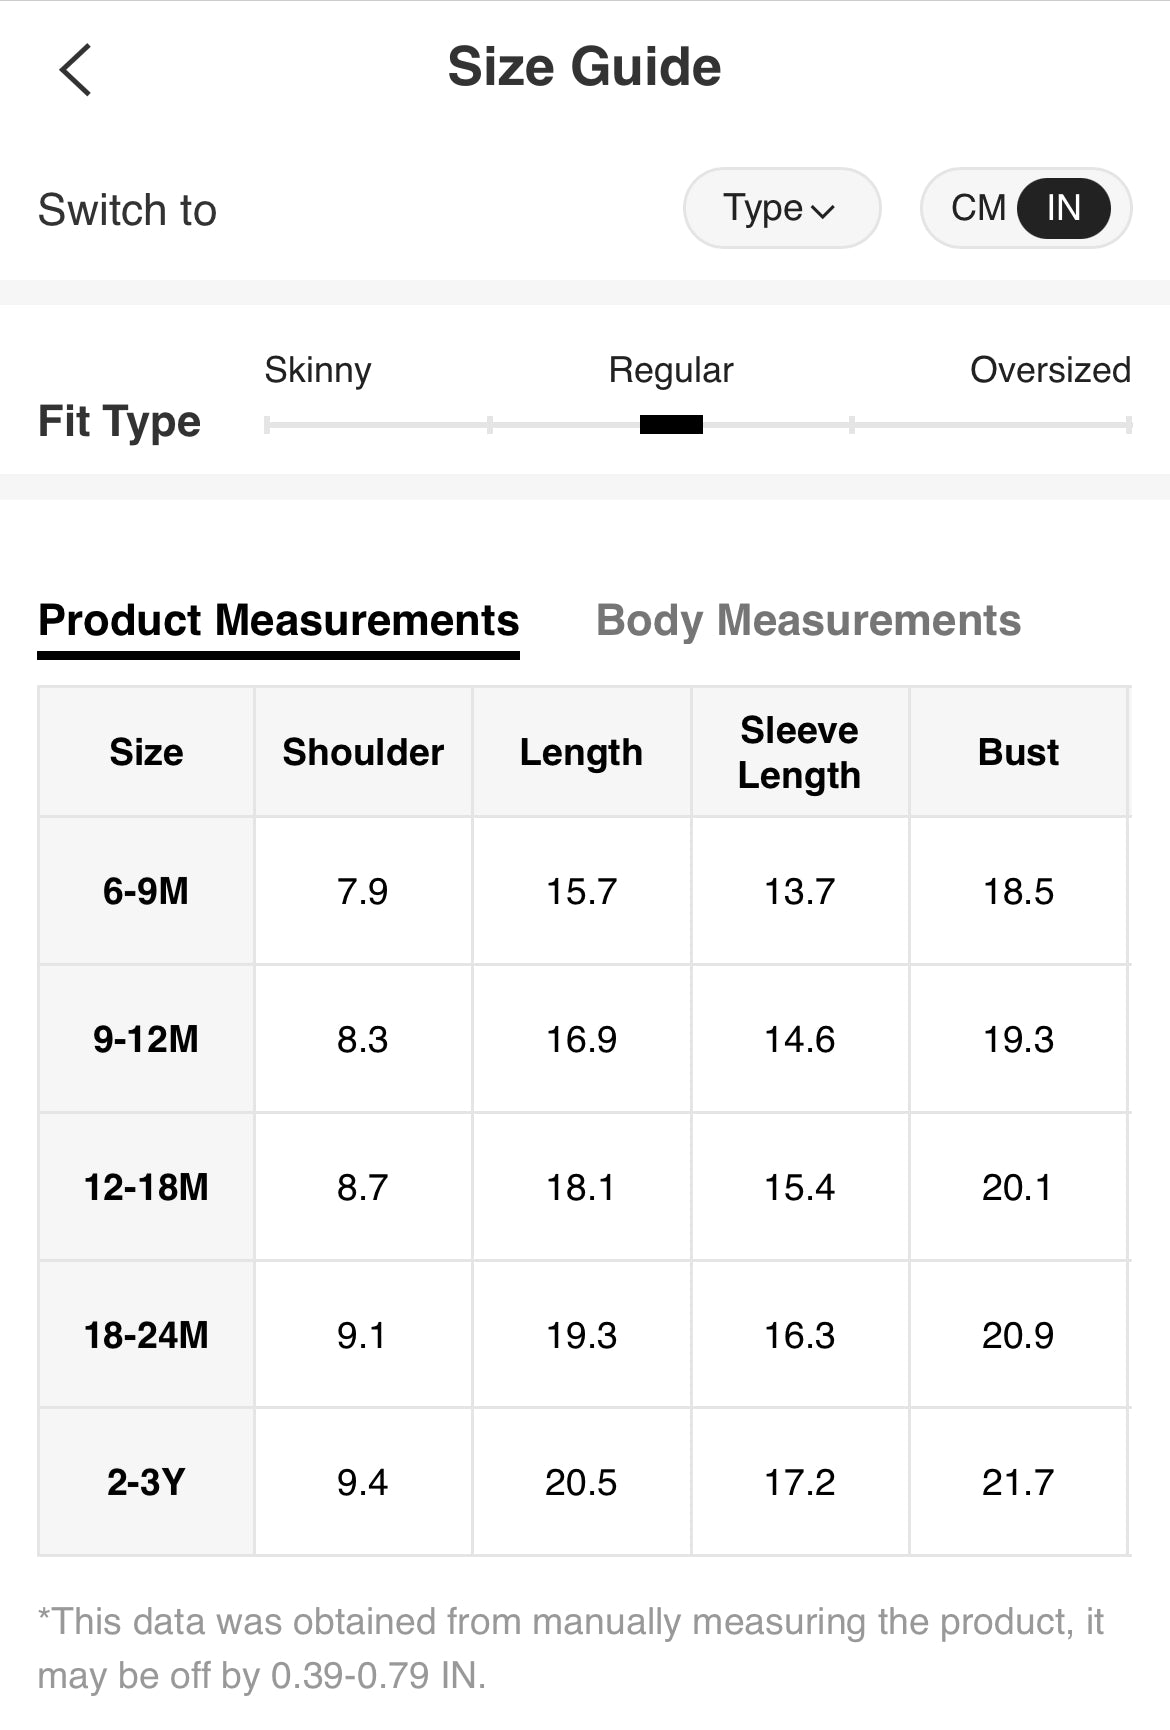Select the IN unit option
Viewport: 1170px width, 1730px height.
[x=1063, y=209]
